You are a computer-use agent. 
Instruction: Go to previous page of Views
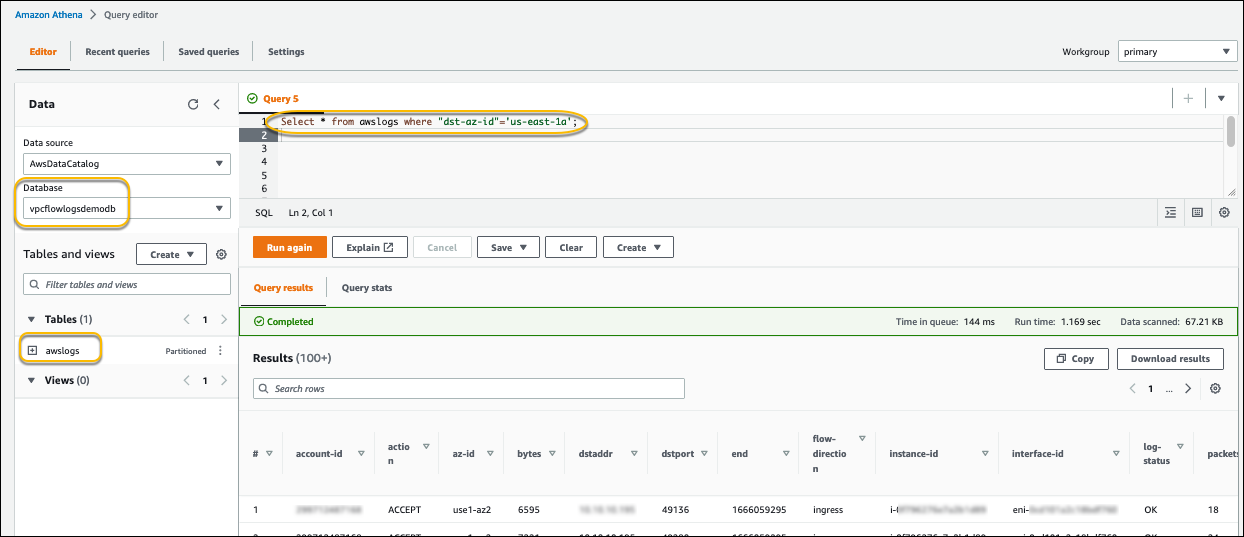186,381
